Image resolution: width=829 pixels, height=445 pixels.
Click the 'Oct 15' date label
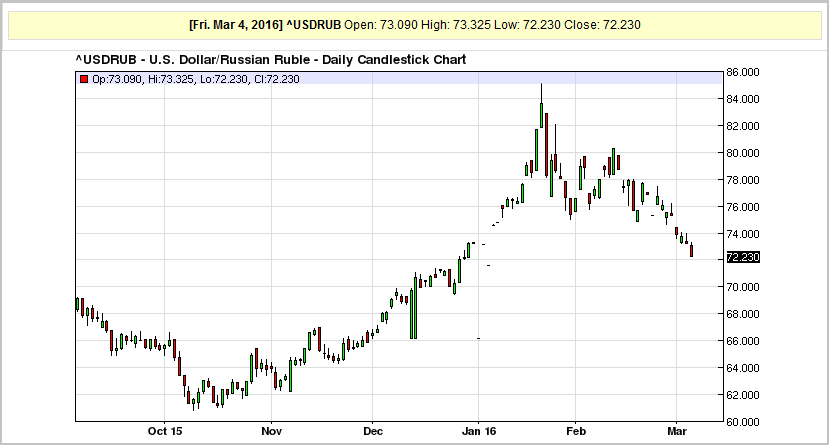click(164, 431)
